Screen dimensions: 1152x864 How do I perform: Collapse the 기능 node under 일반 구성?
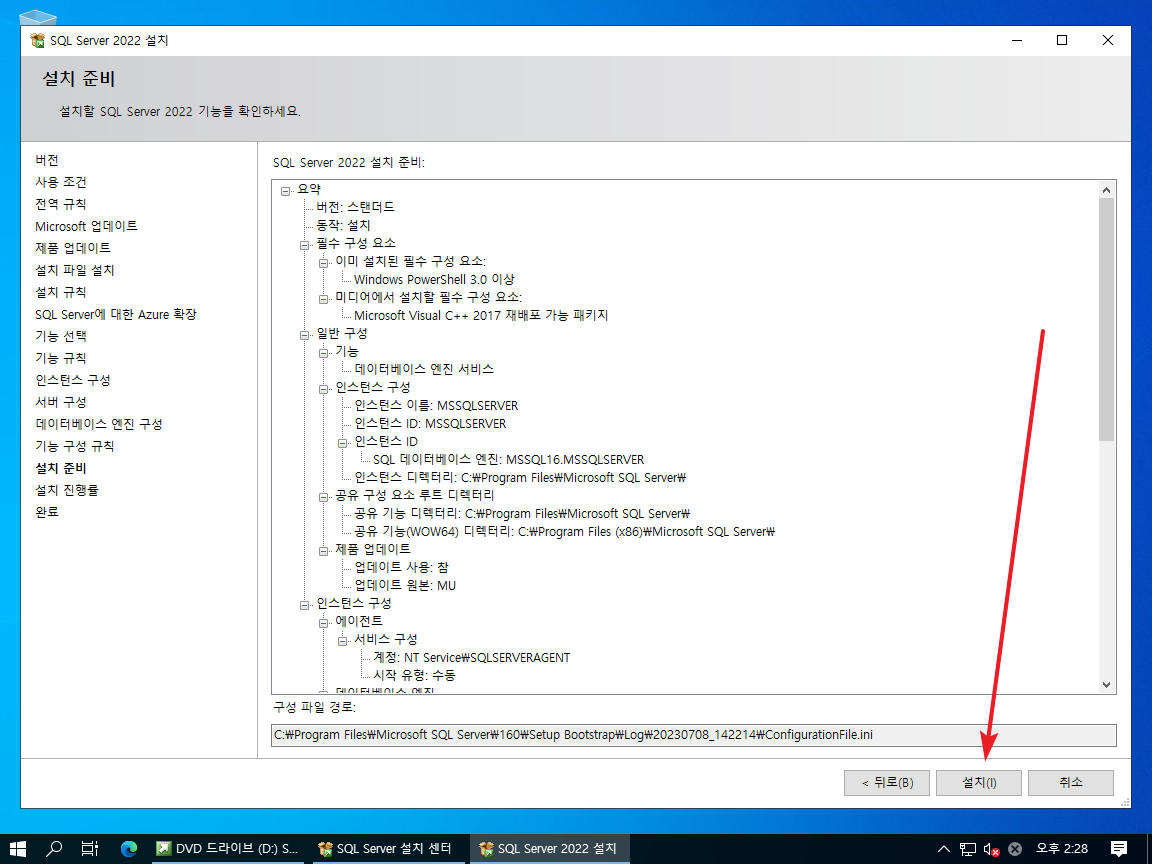click(323, 353)
